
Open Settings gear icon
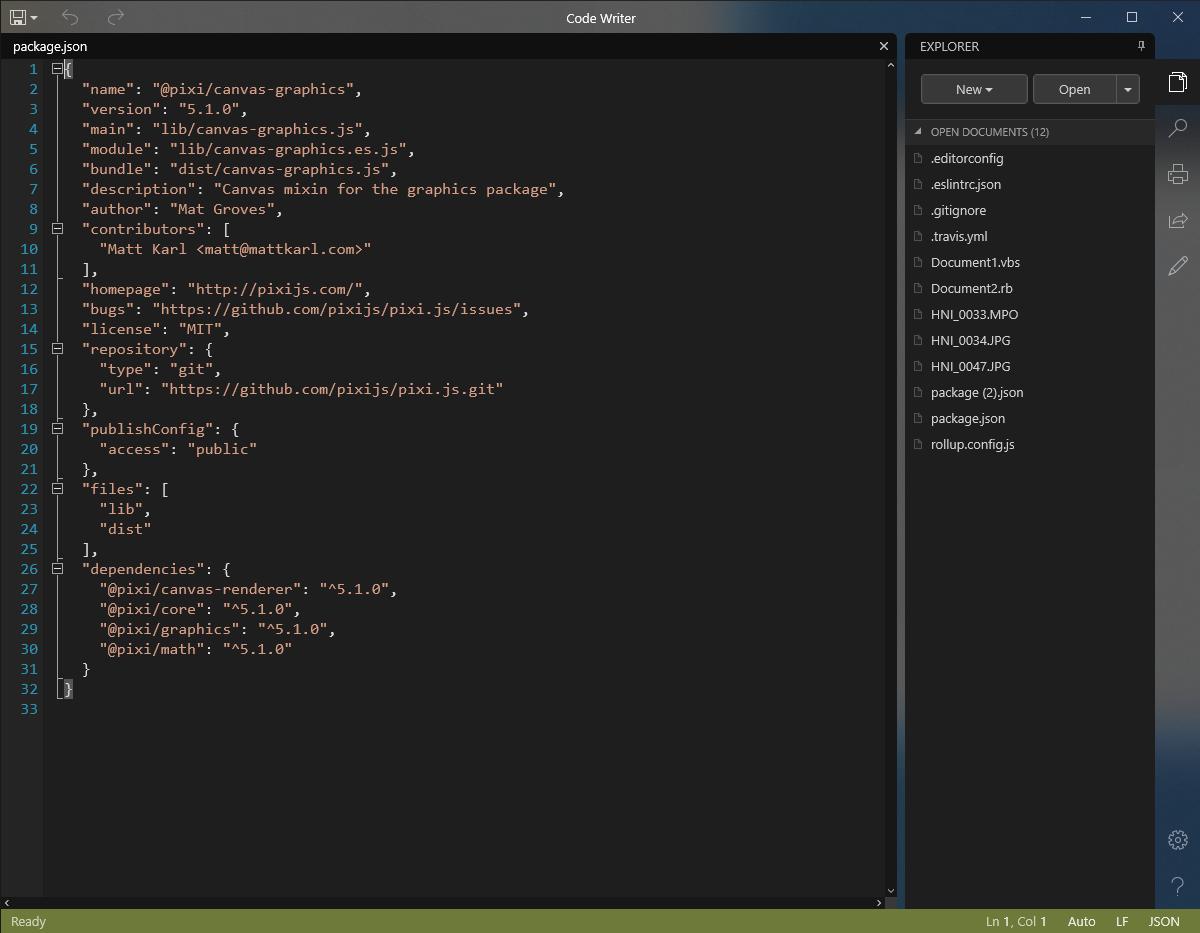click(x=1178, y=840)
